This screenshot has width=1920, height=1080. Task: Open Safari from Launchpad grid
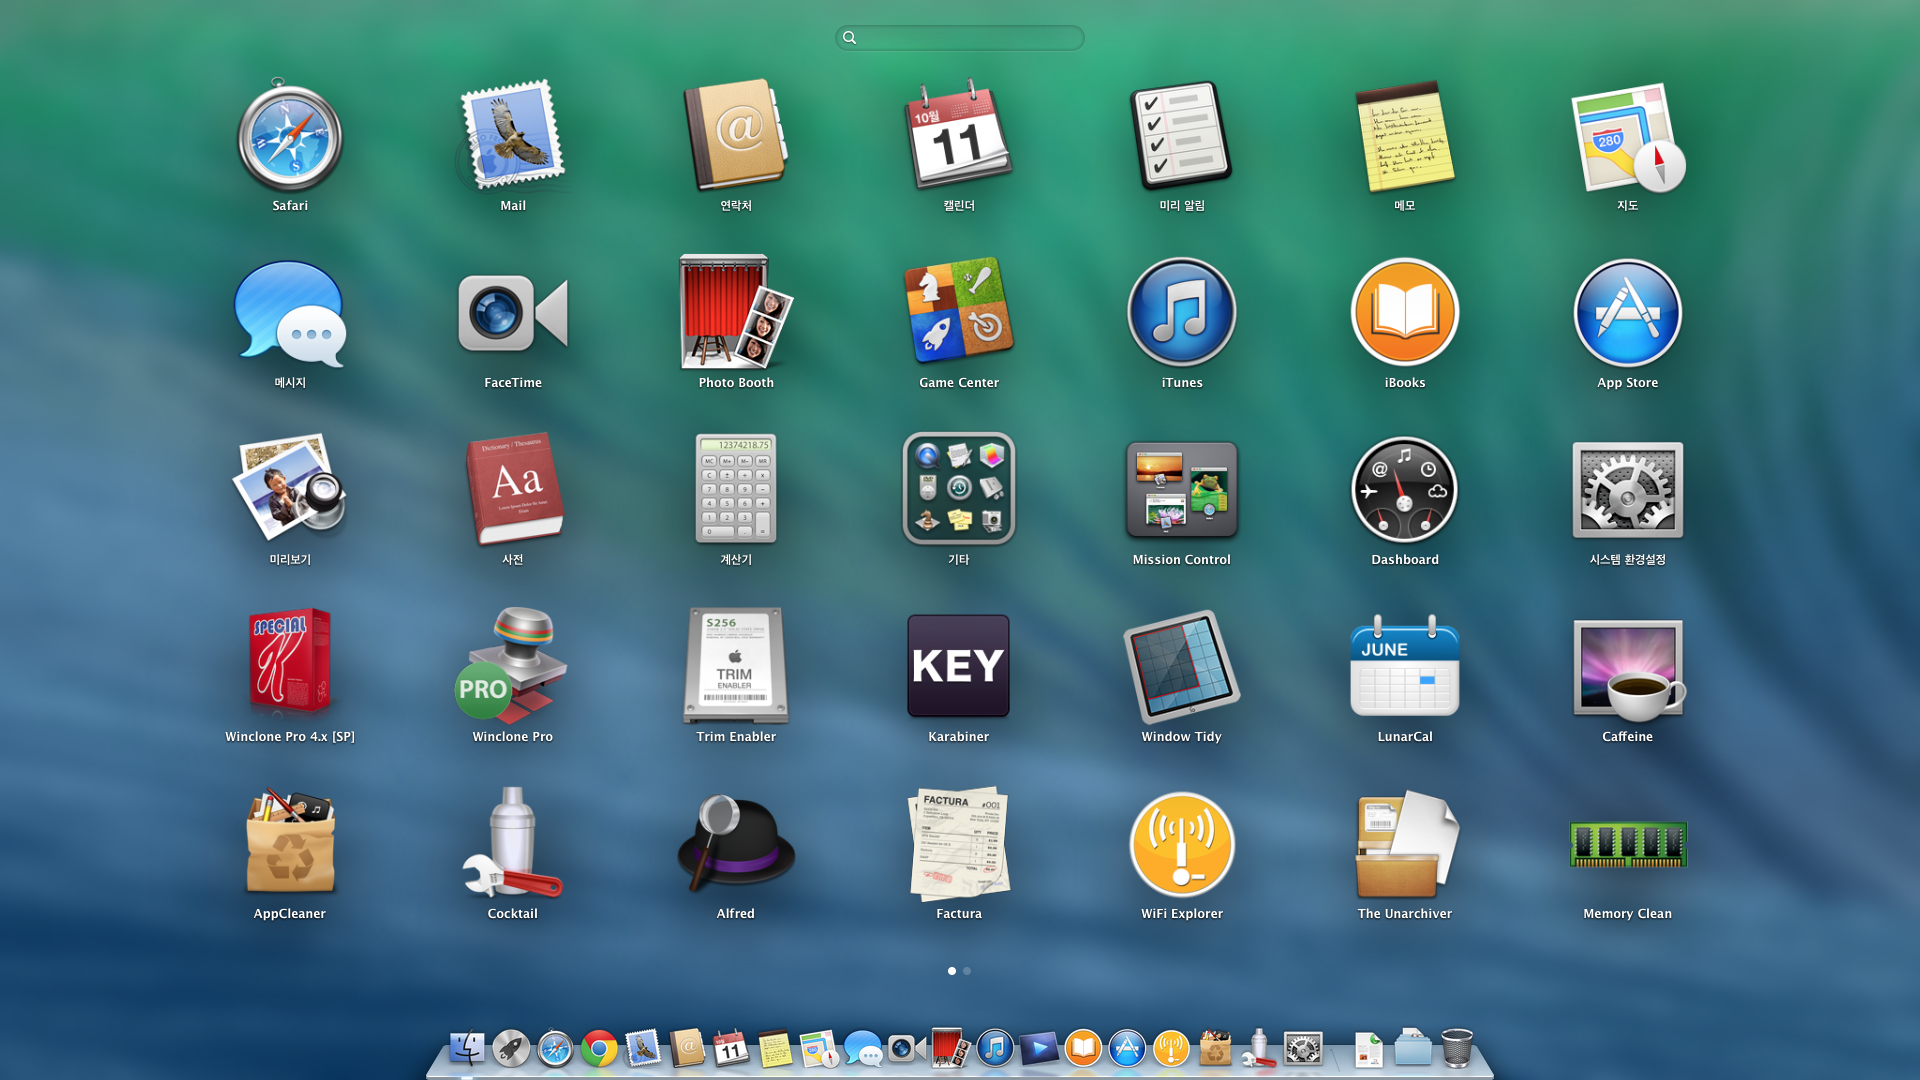[290, 140]
